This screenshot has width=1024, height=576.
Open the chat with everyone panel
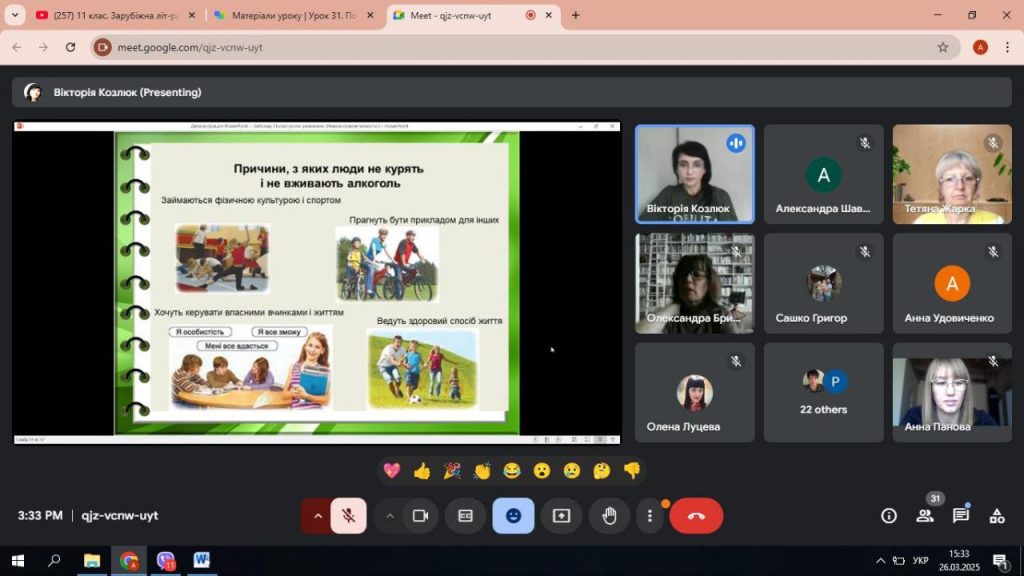click(x=960, y=516)
